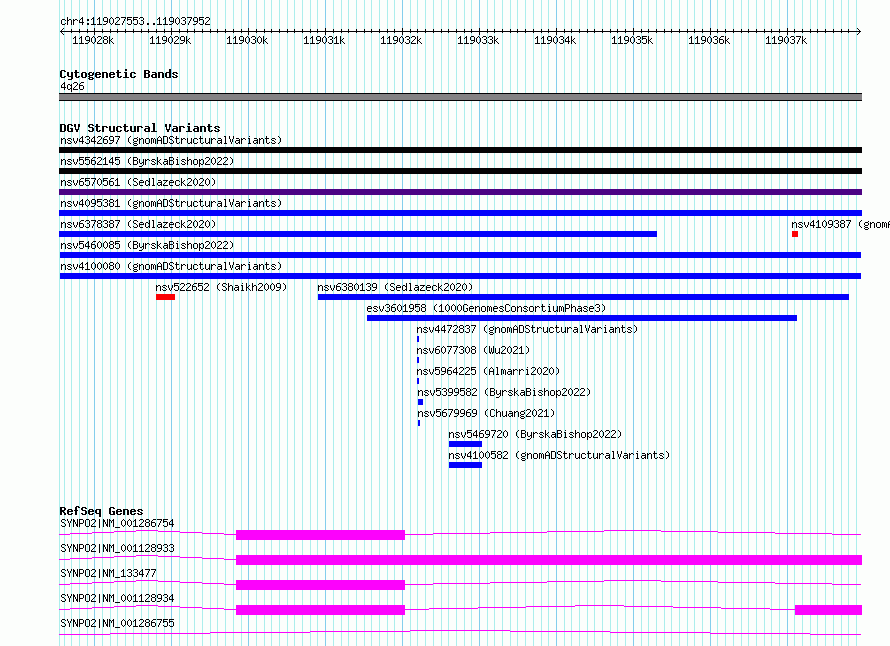Image resolution: width=890 pixels, height=646 pixels.
Task: Open the nsv6077308 (Wu2021) label
Action: click(x=473, y=350)
